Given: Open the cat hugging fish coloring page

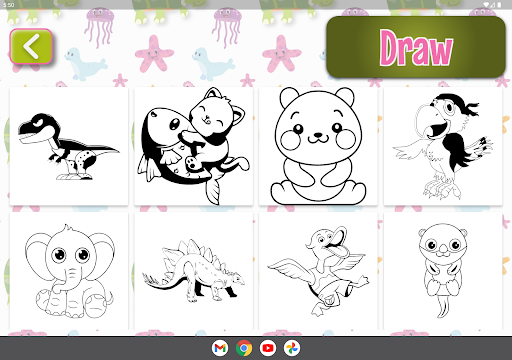Looking at the screenshot, I should click(194, 146).
